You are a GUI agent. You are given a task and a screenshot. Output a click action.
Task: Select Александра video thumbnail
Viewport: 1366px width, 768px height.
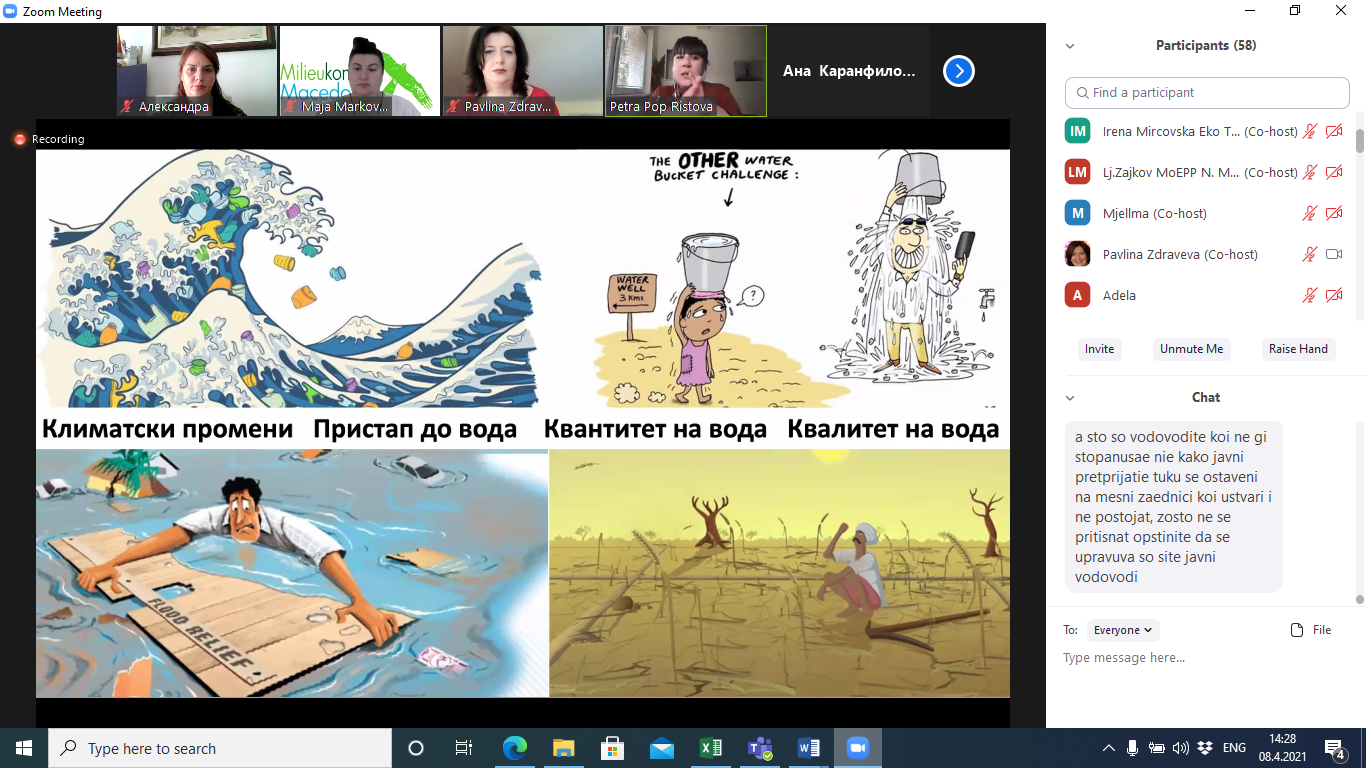(x=197, y=71)
